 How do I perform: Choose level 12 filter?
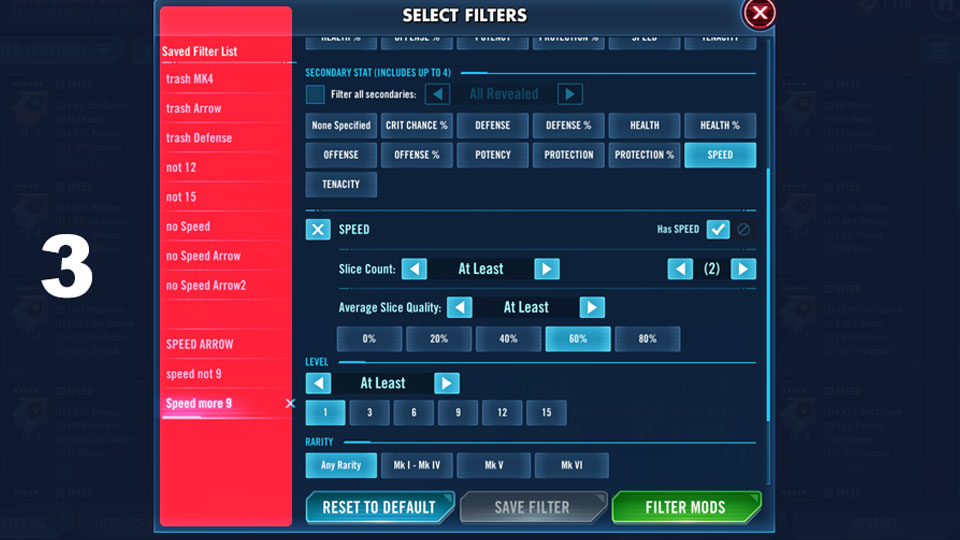pos(502,413)
